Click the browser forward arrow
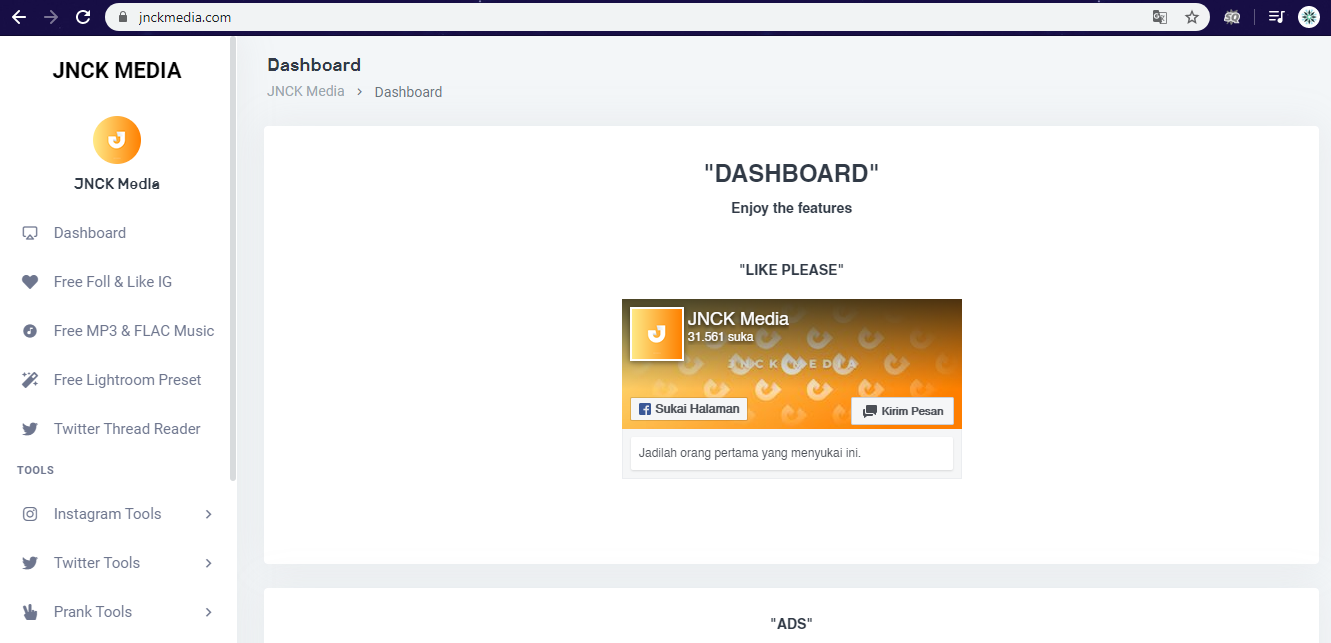 click(x=51, y=17)
